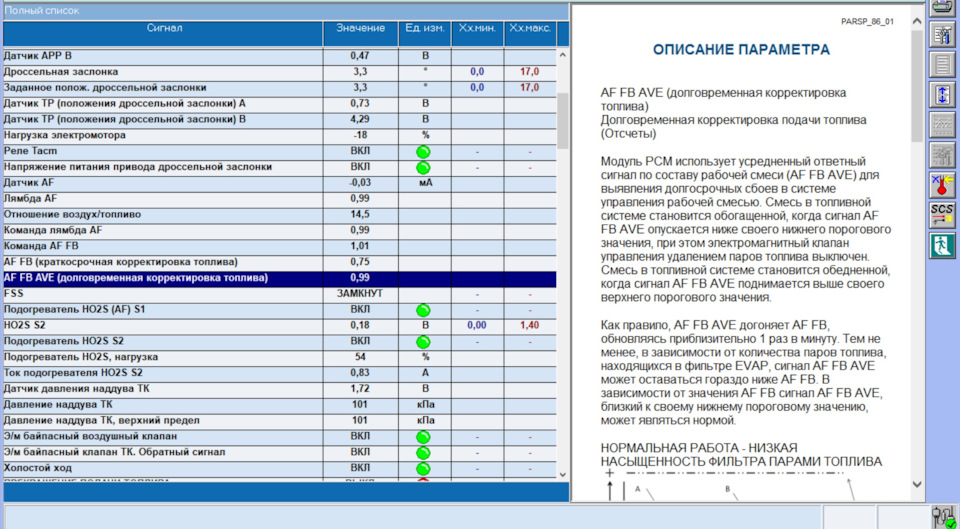Click green indicator for Подогреватель HO2S S2

[x=423, y=342]
